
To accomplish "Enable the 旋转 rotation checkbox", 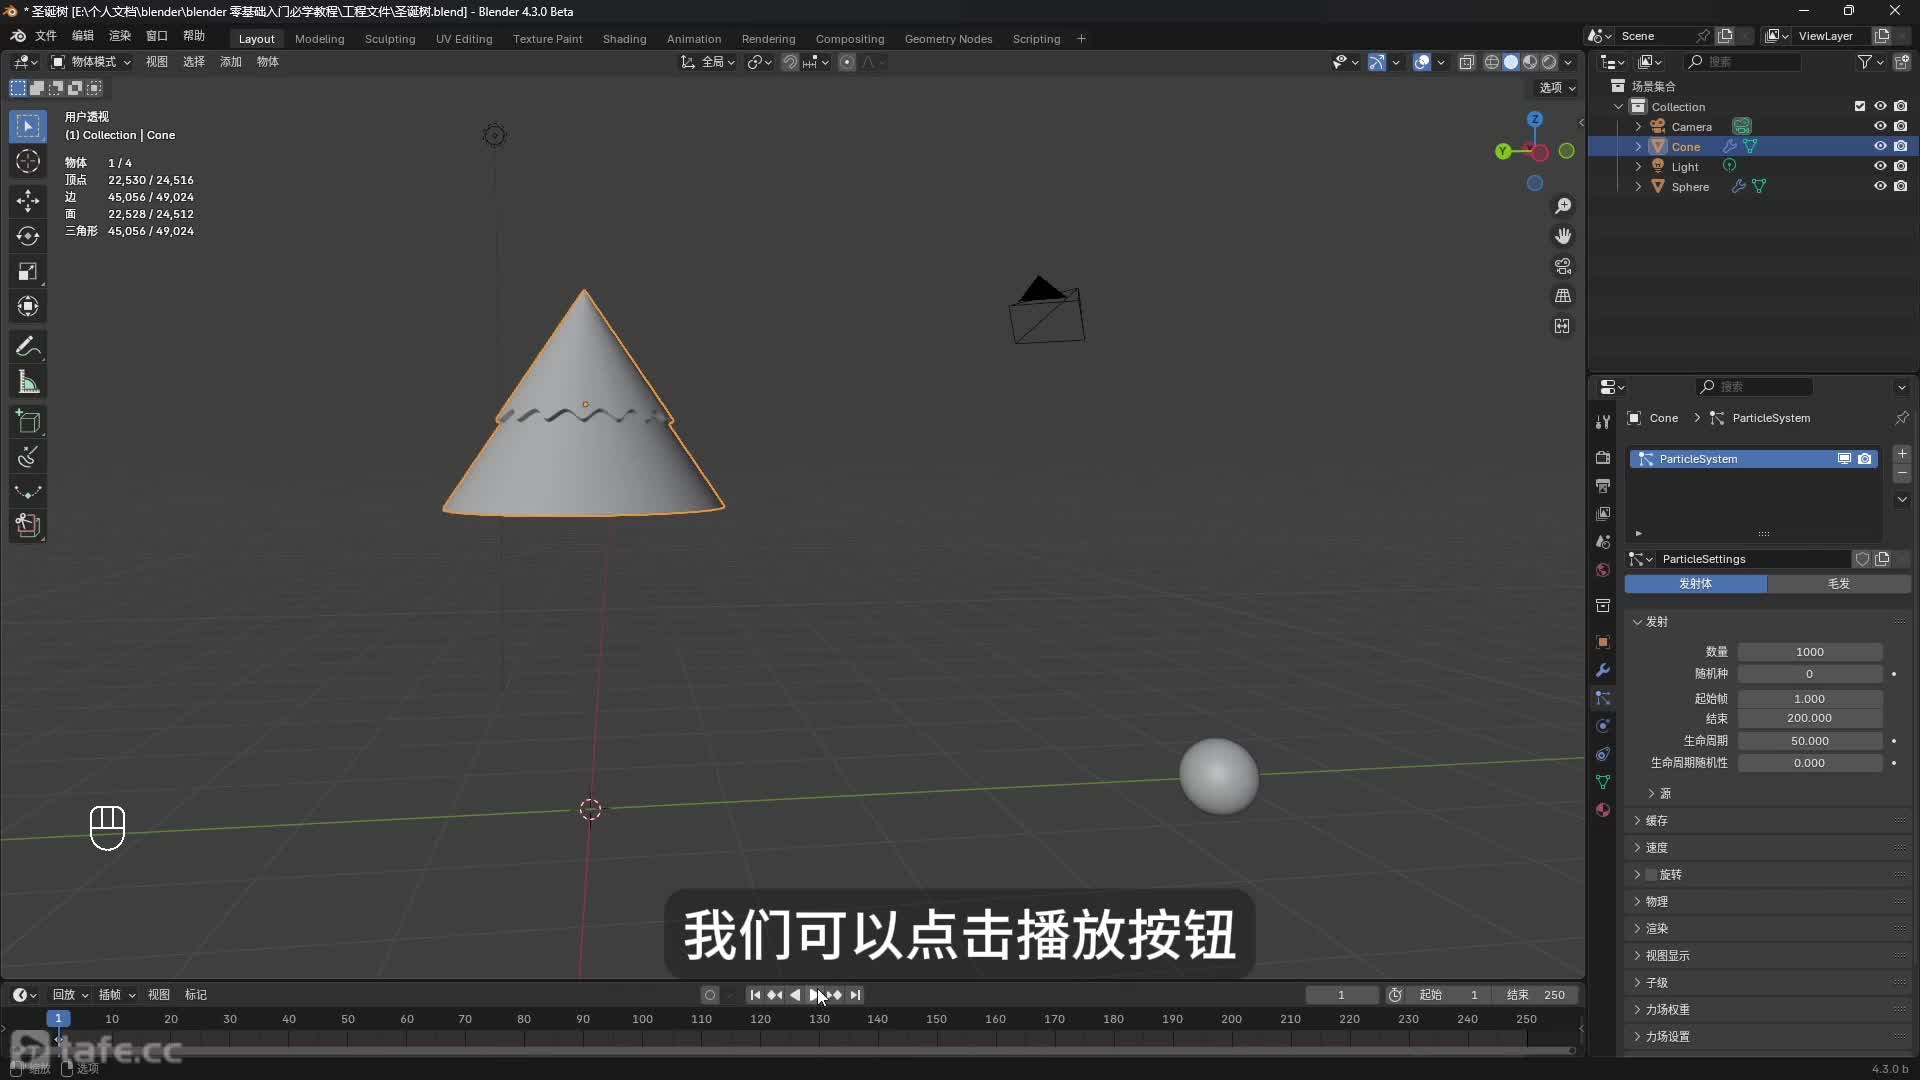I will 1652,875.
